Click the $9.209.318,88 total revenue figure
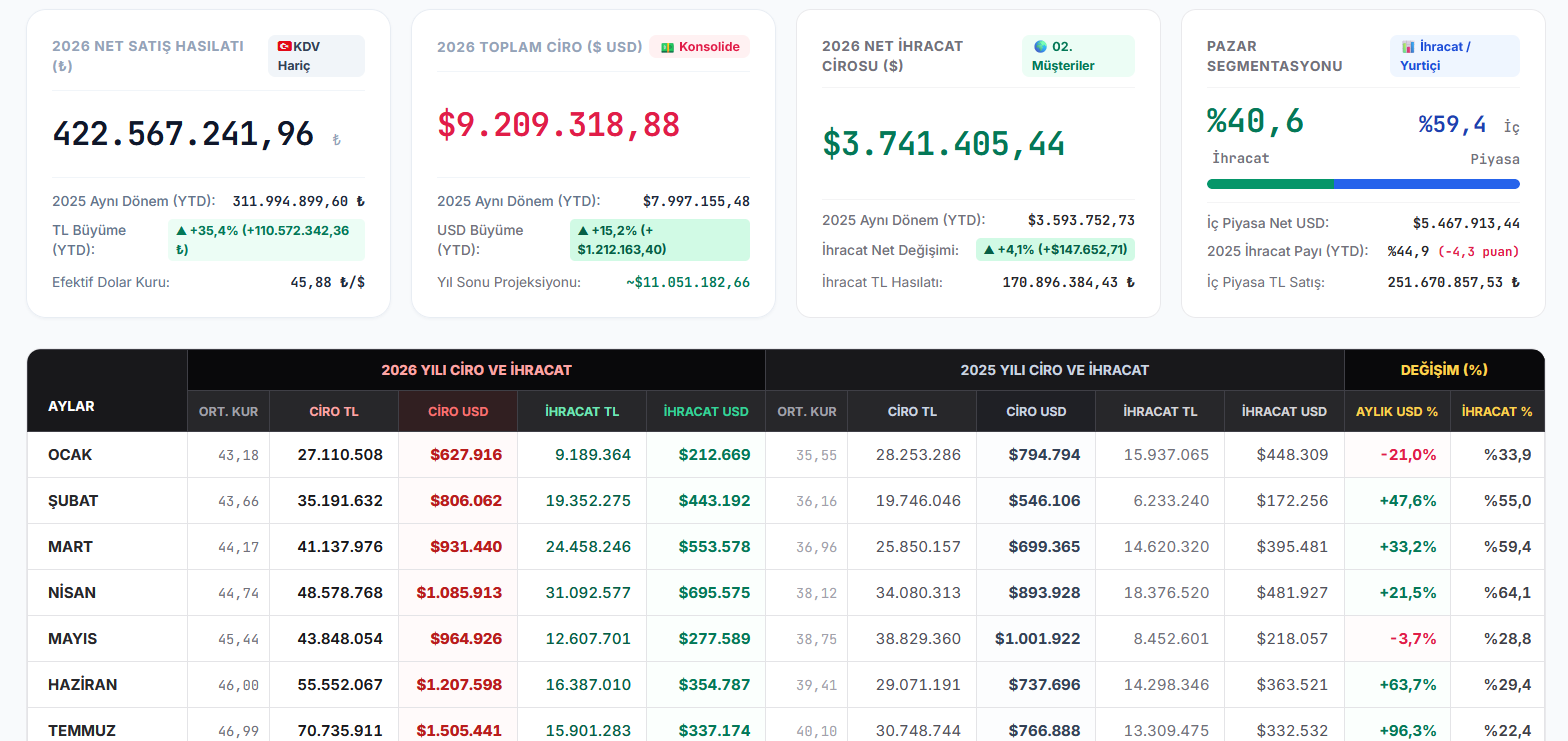This screenshot has width=1568, height=741. click(559, 124)
